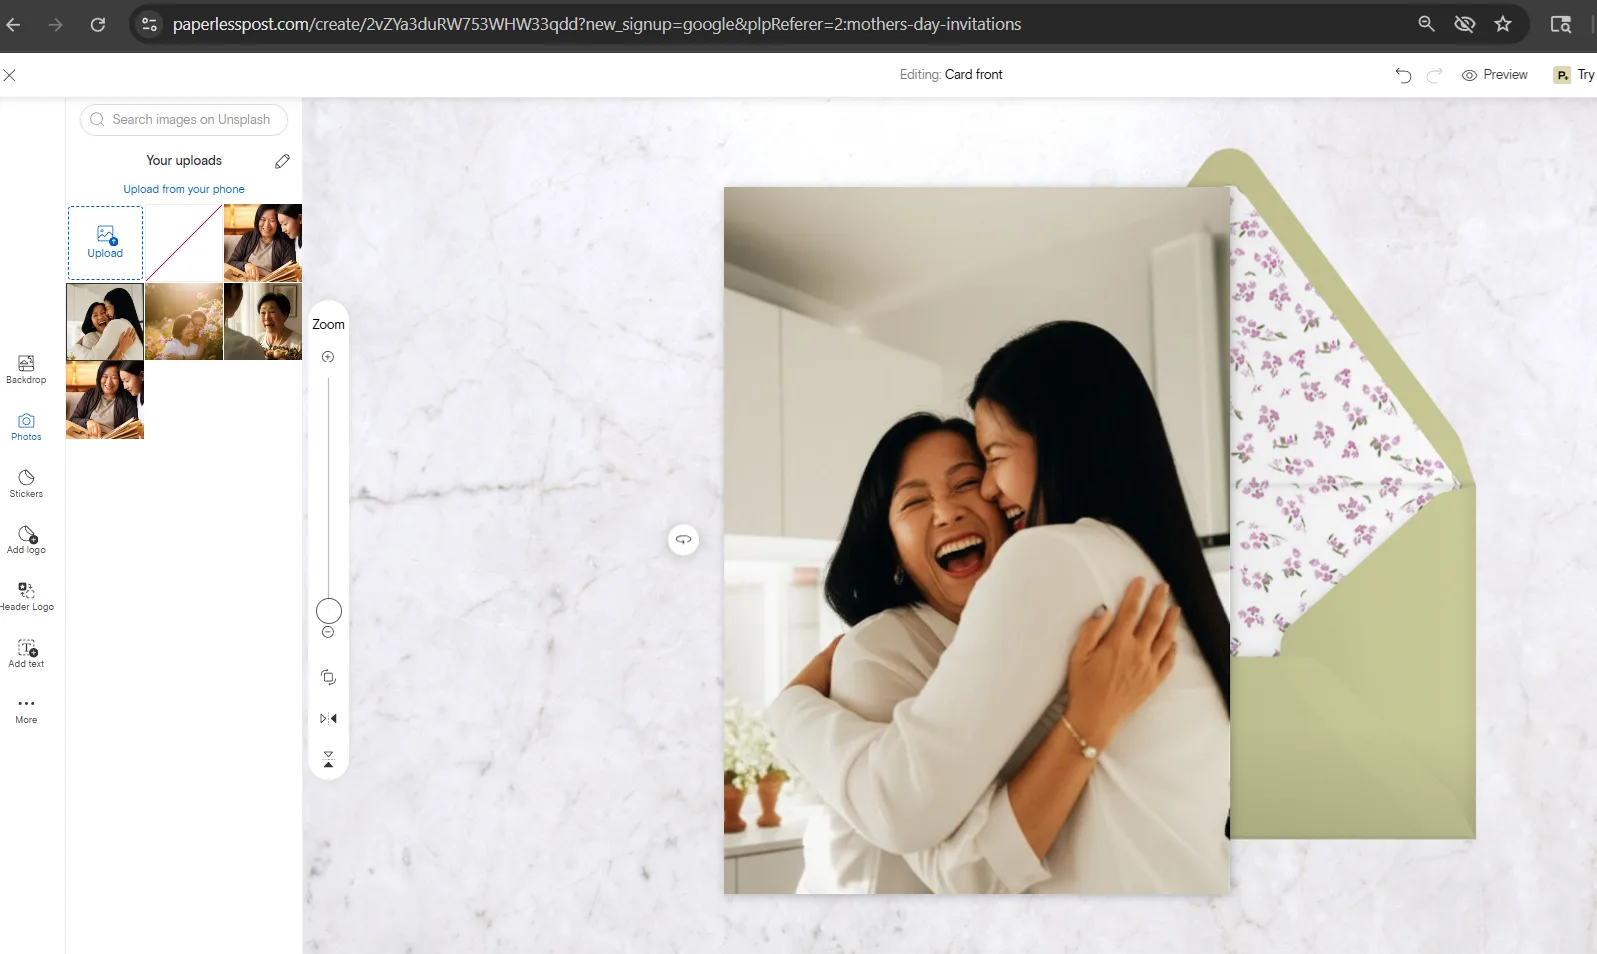Viewport: 1597px width, 954px height.
Task: Click the zoom out minus icon
Action: click(328, 632)
